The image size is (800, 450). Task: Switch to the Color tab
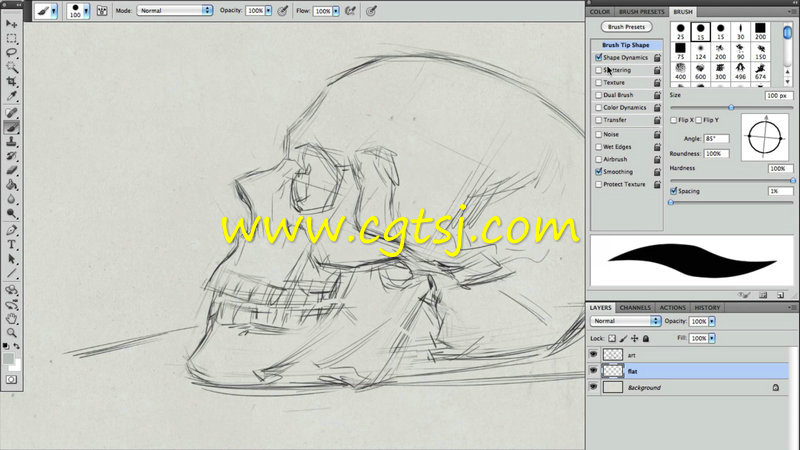(600, 12)
